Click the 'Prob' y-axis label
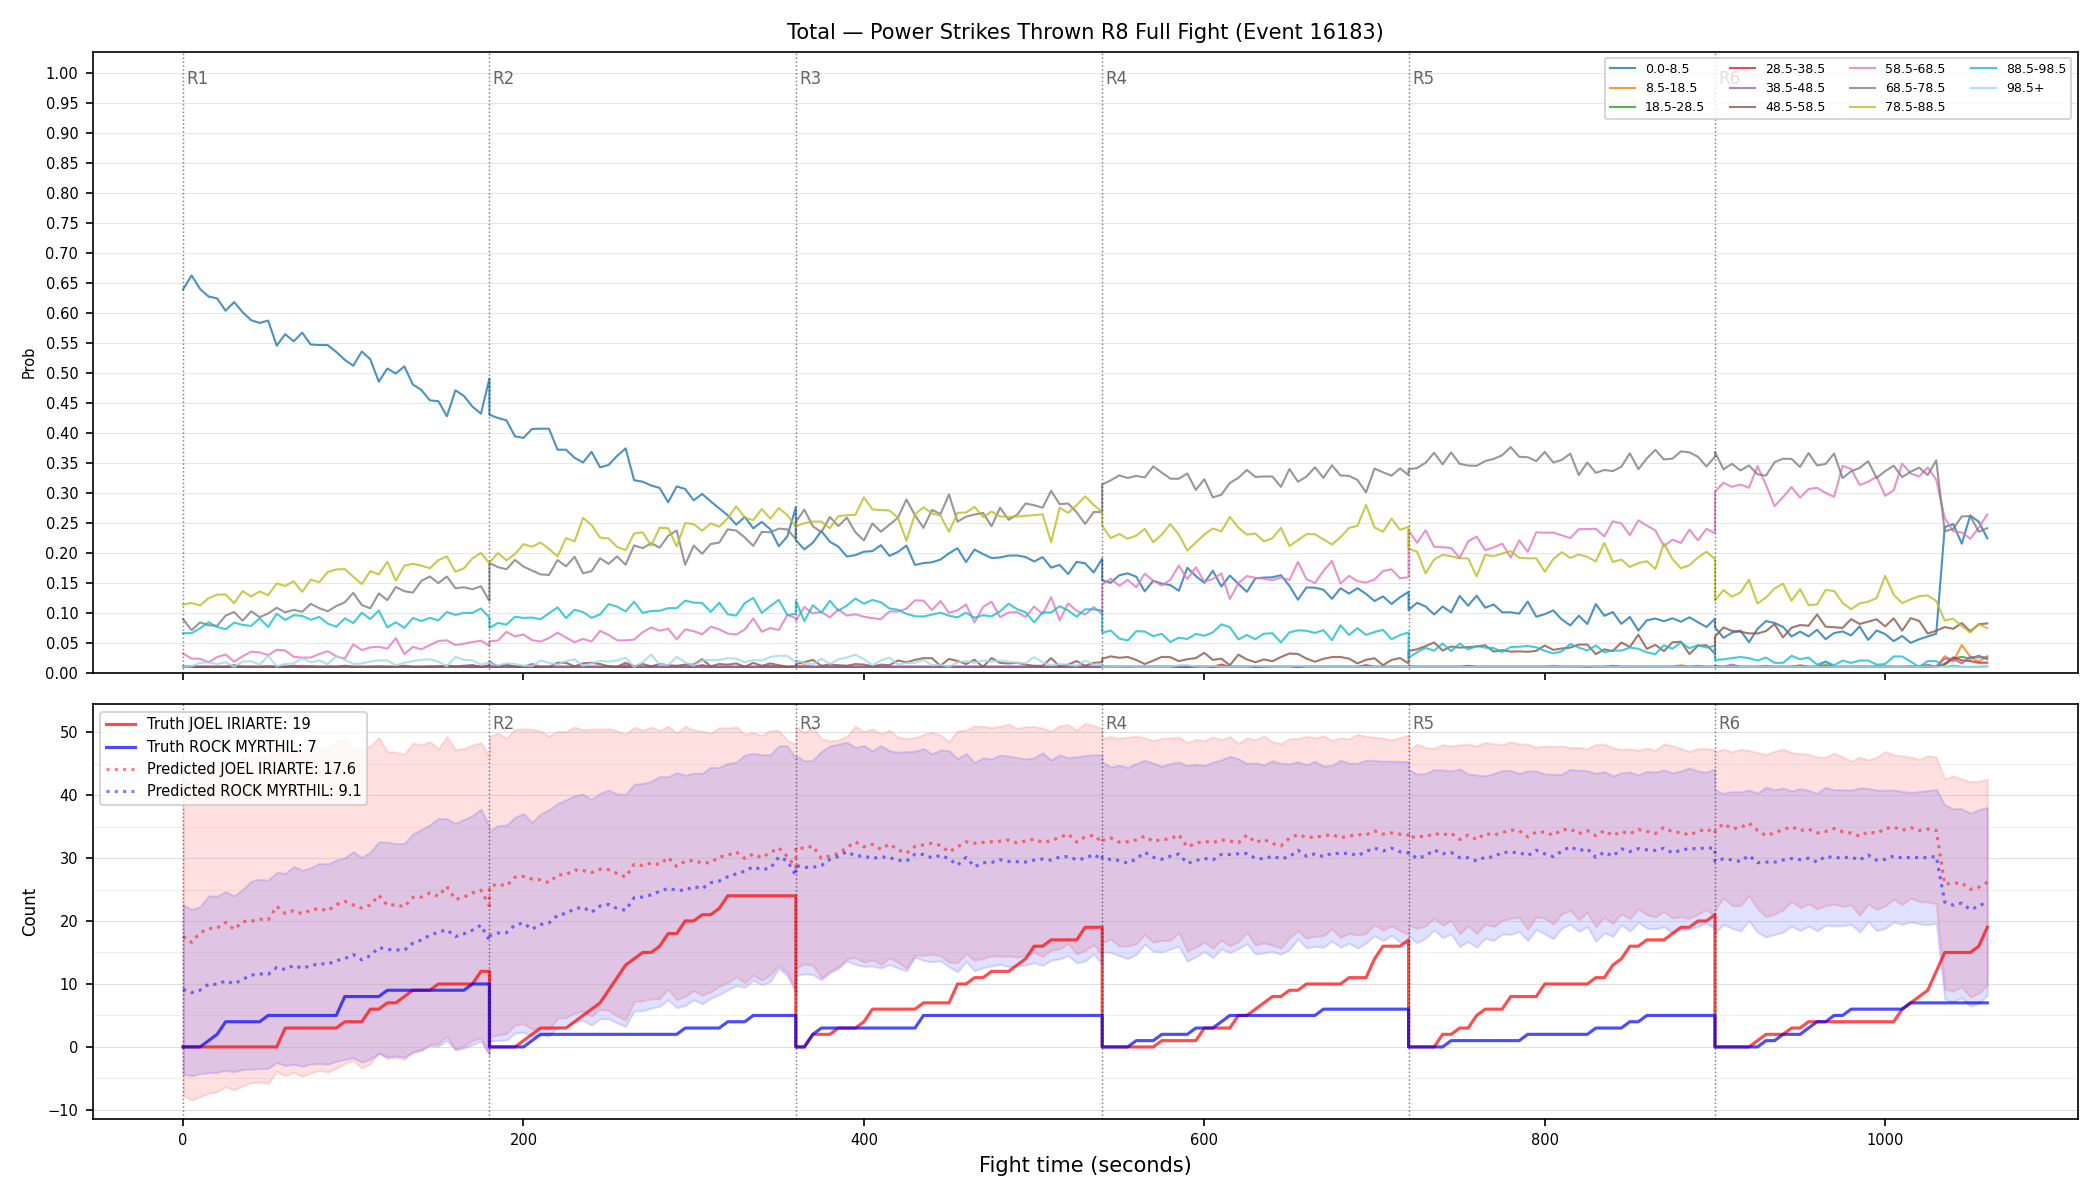The image size is (2100, 1200). coord(28,363)
